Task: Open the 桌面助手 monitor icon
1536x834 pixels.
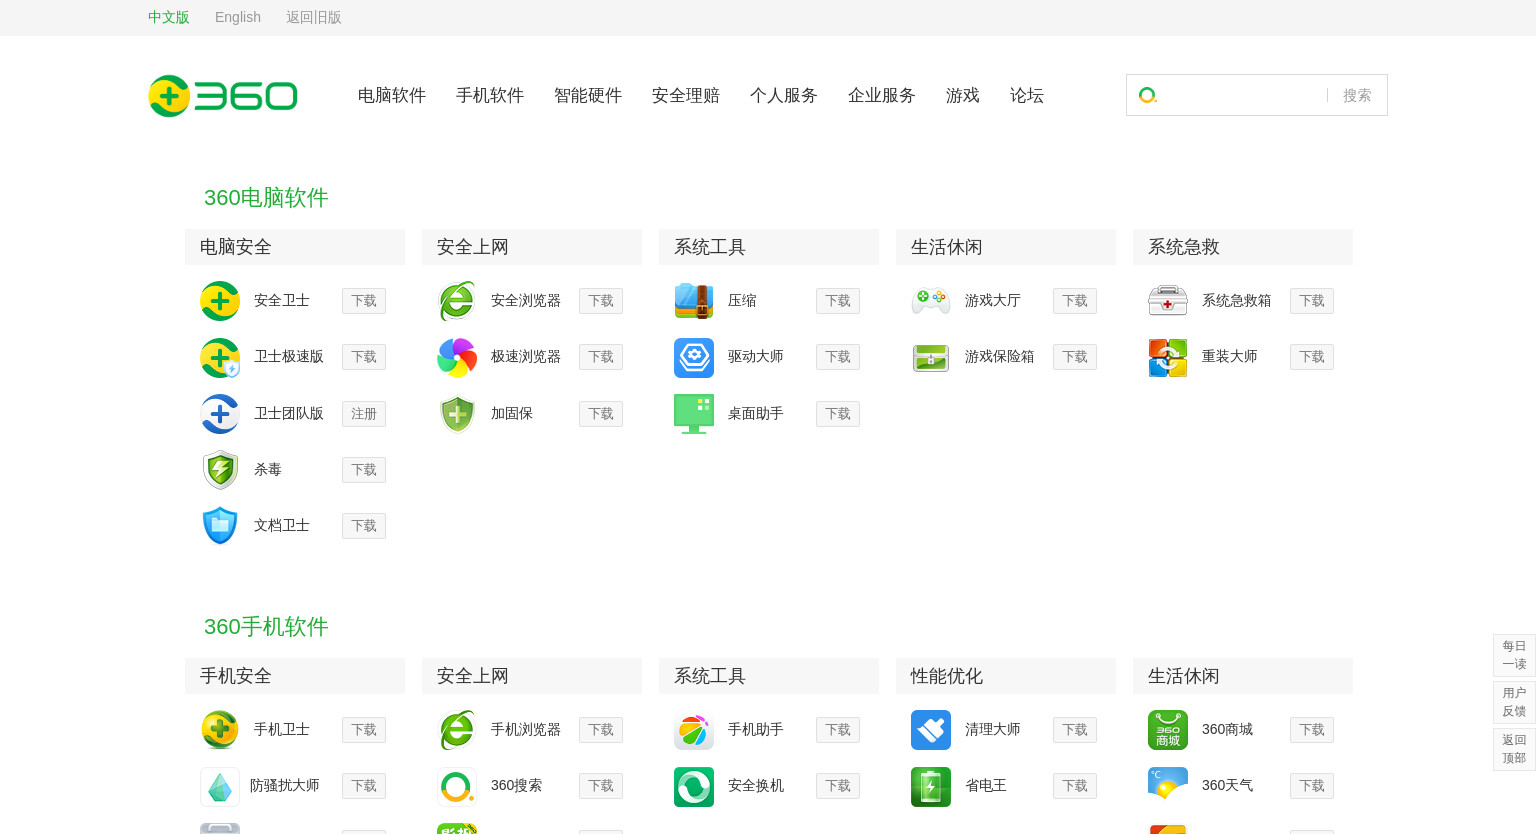Action: click(694, 414)
